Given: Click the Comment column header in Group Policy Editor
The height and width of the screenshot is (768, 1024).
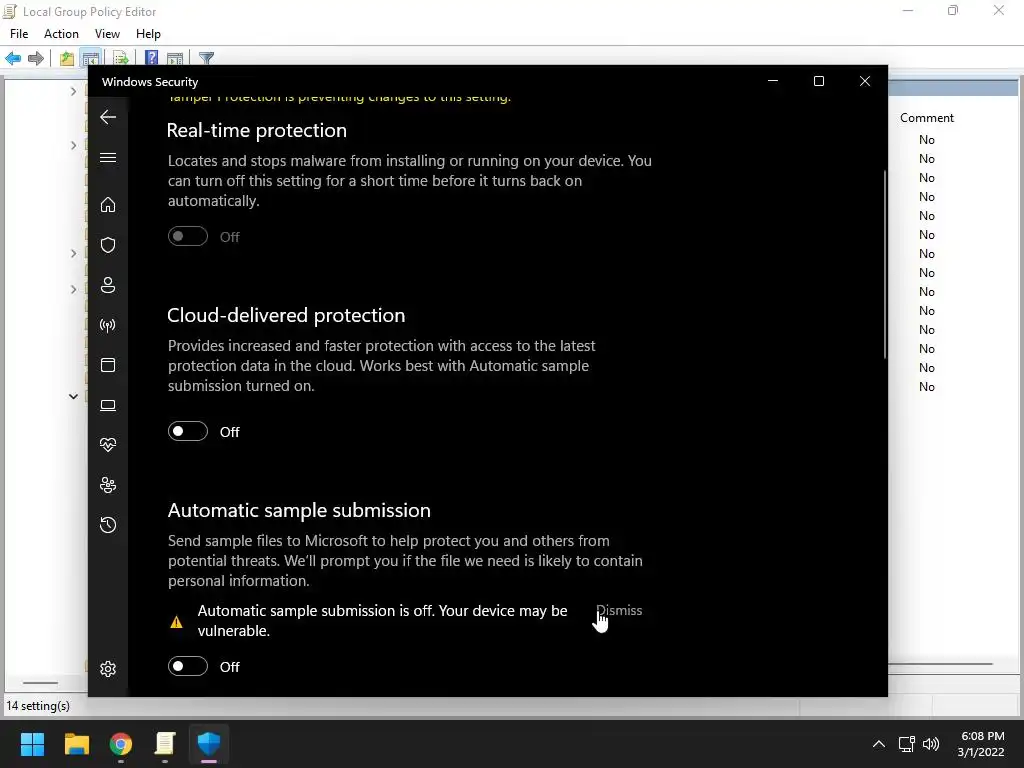Looking at the screenshot, I should tap(927, 118).
